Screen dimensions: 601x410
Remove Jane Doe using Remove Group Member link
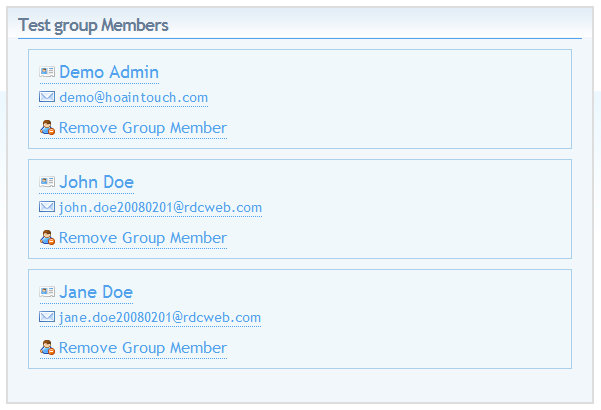click(x=143, y=348)
